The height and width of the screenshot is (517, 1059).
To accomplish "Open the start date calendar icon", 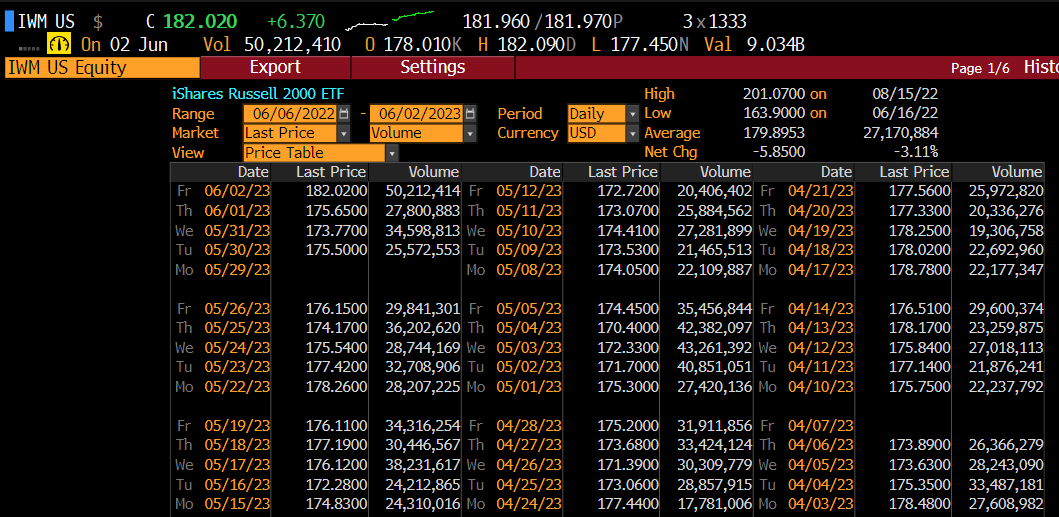I will click(344, 113).
